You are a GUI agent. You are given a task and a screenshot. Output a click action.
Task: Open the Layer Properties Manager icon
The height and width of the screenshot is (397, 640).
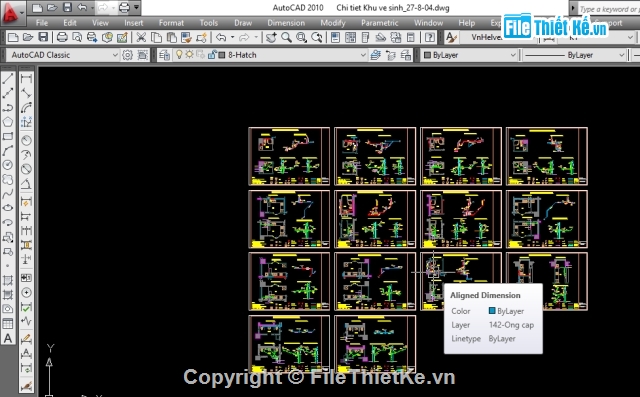[164, 55]
